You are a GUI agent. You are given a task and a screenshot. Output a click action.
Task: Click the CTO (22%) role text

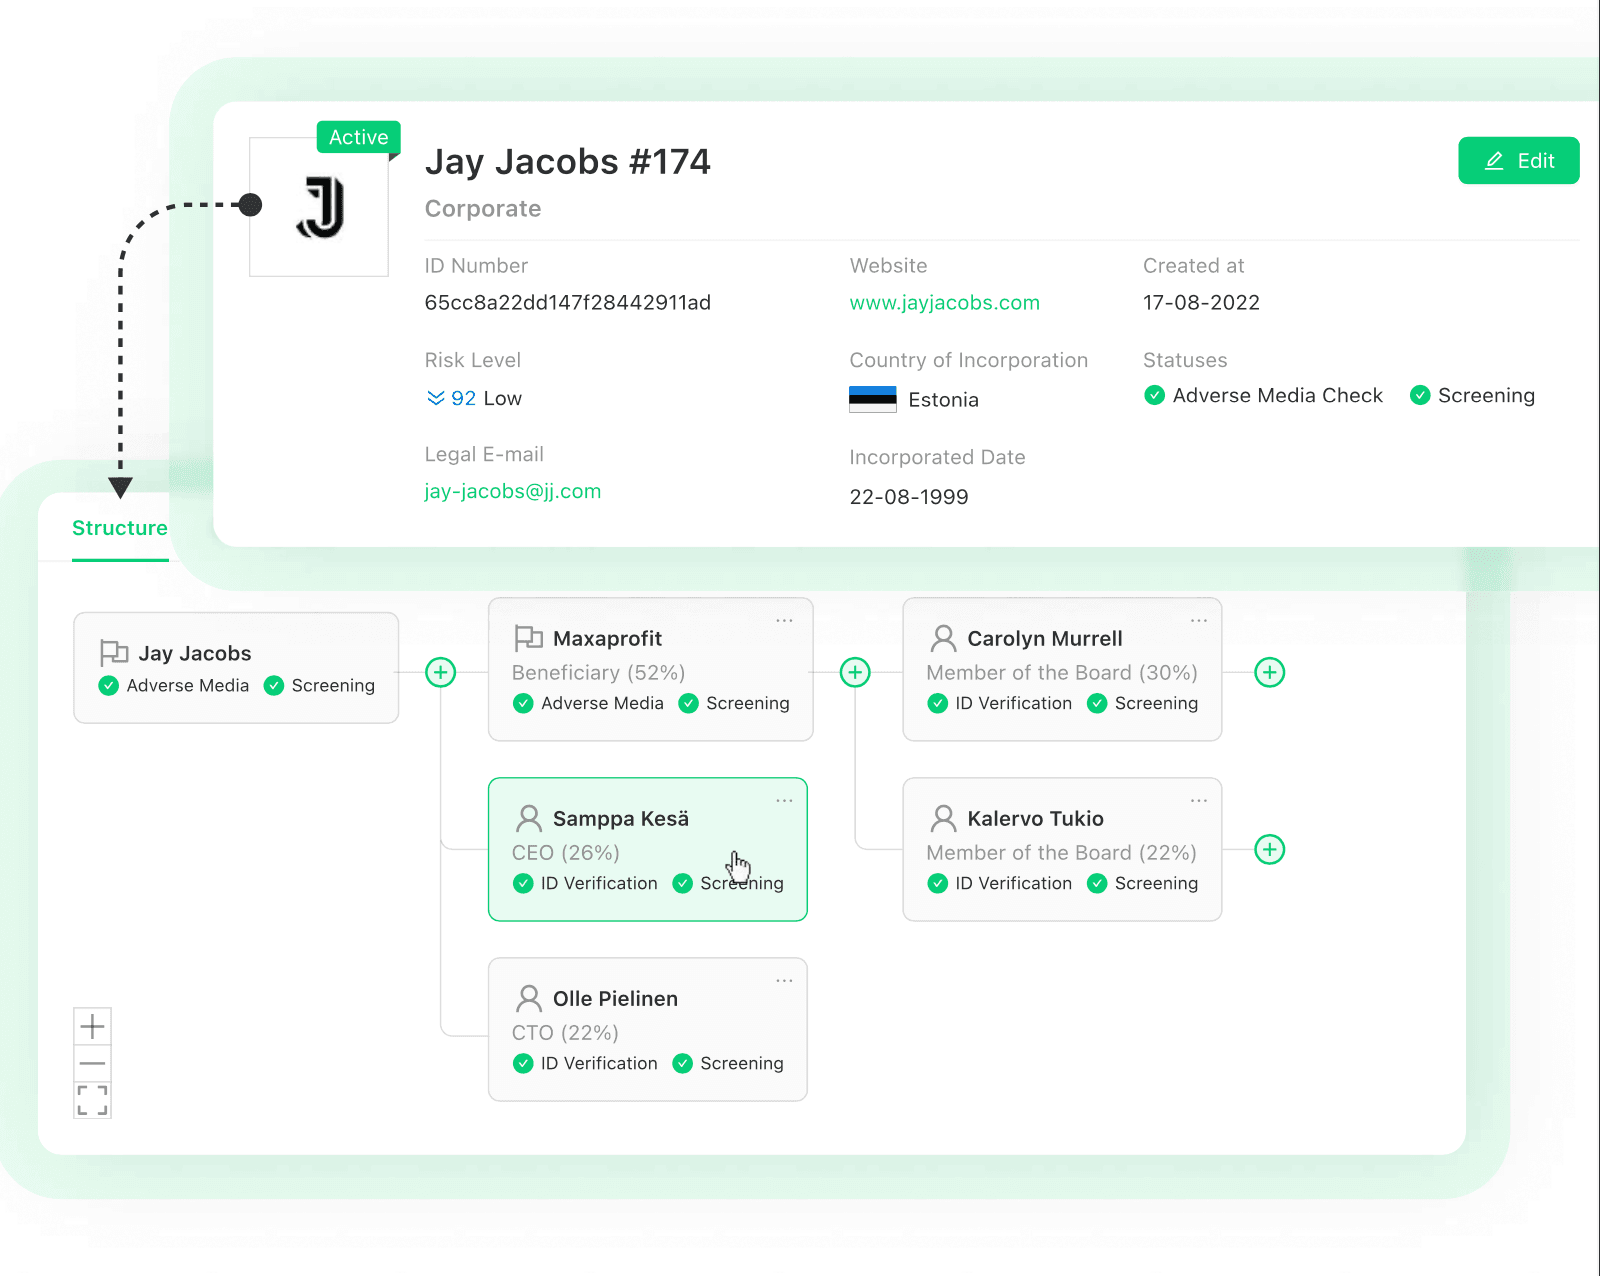(x=565, y=1032)
